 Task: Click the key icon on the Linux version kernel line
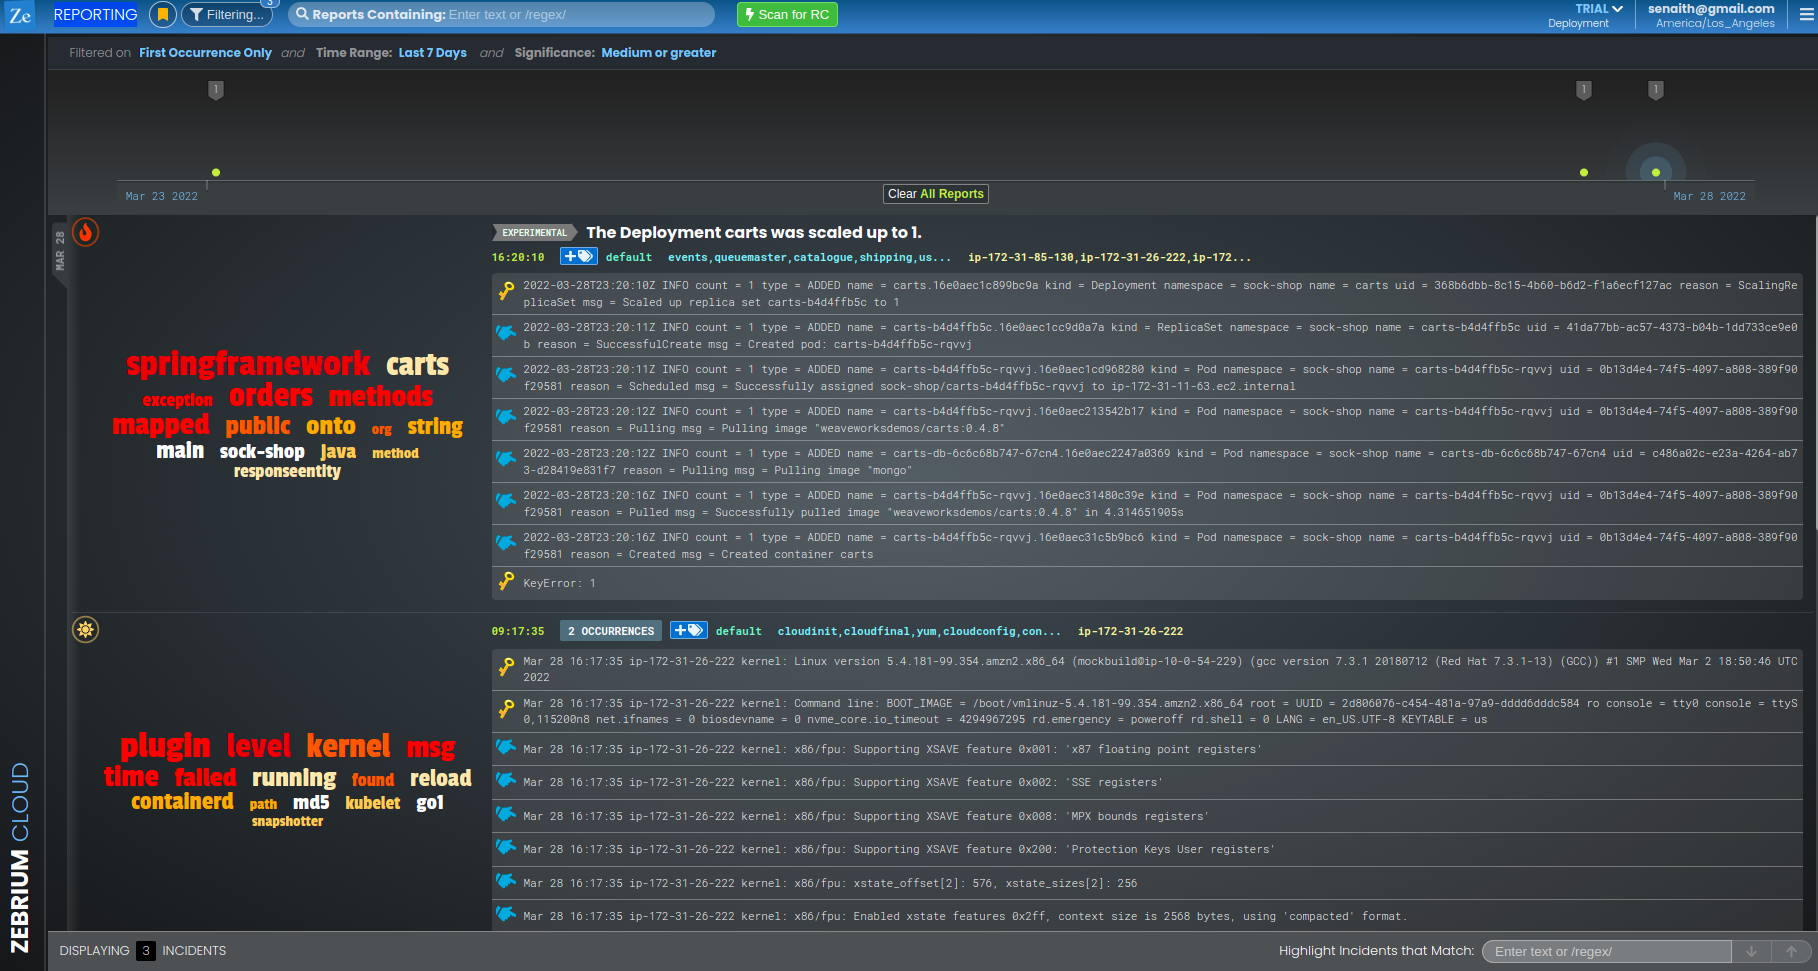click(x=506, y=667)
